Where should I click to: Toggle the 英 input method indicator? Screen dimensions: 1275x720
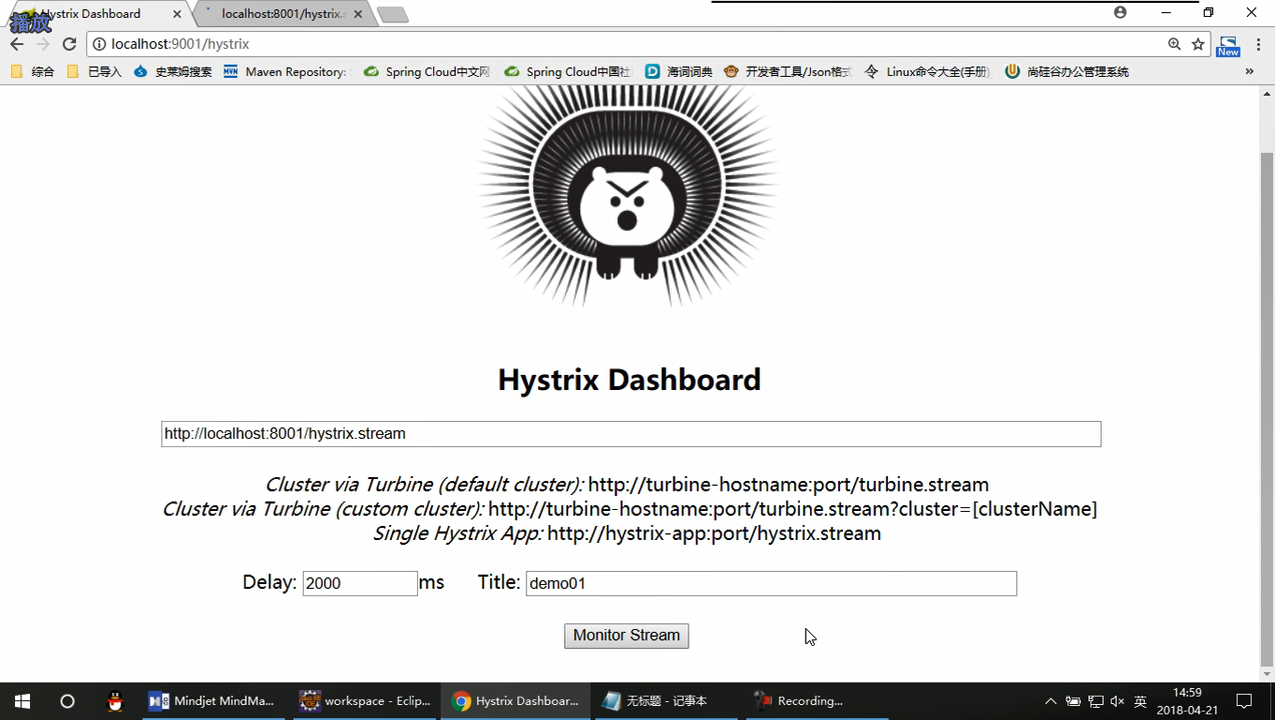coord(1140,701)
